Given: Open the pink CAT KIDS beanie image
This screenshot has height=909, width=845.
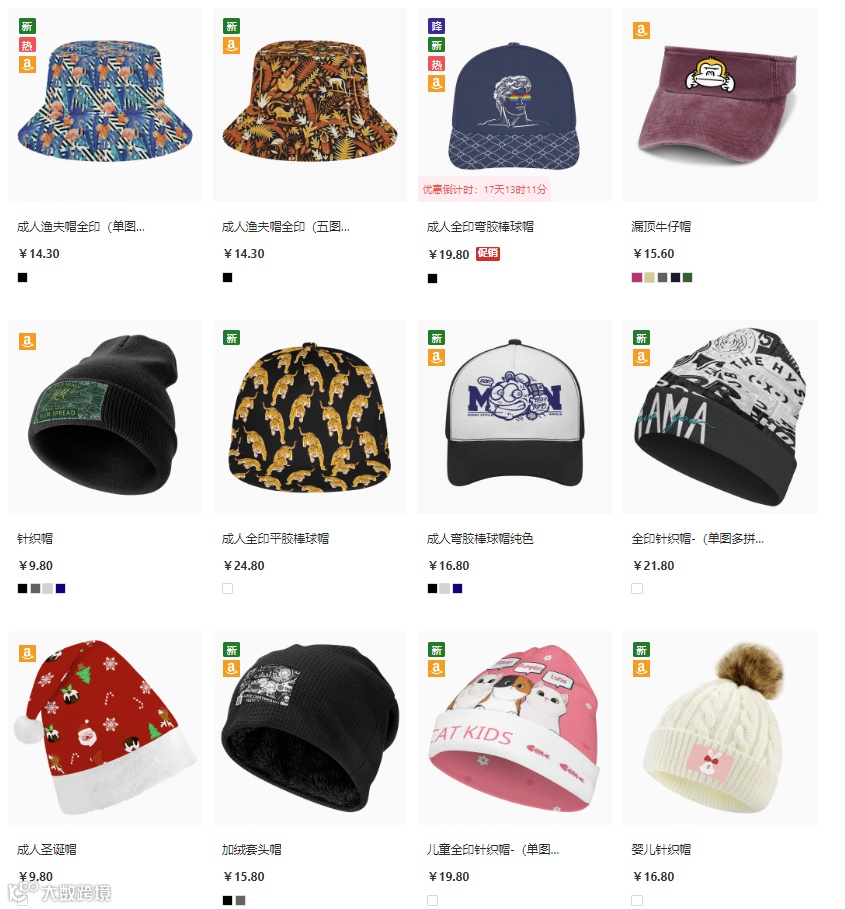Looking at the screenshot, I should click(x=515, y=728).
